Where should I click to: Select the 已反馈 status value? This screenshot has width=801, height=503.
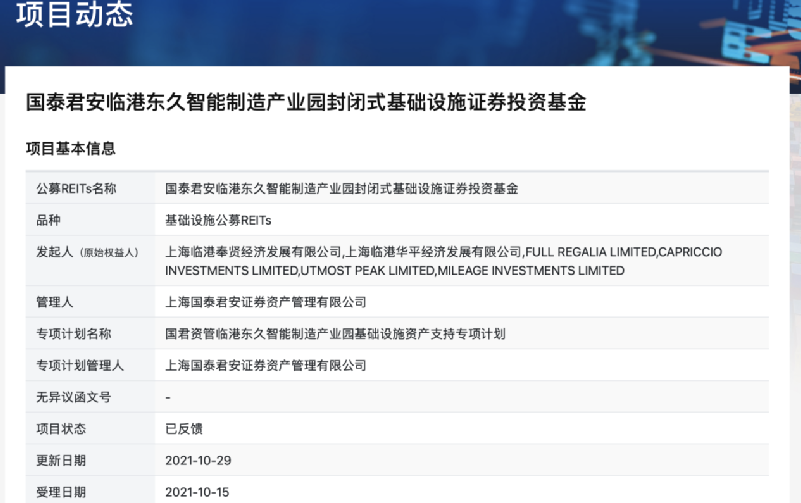click(184, 428)
